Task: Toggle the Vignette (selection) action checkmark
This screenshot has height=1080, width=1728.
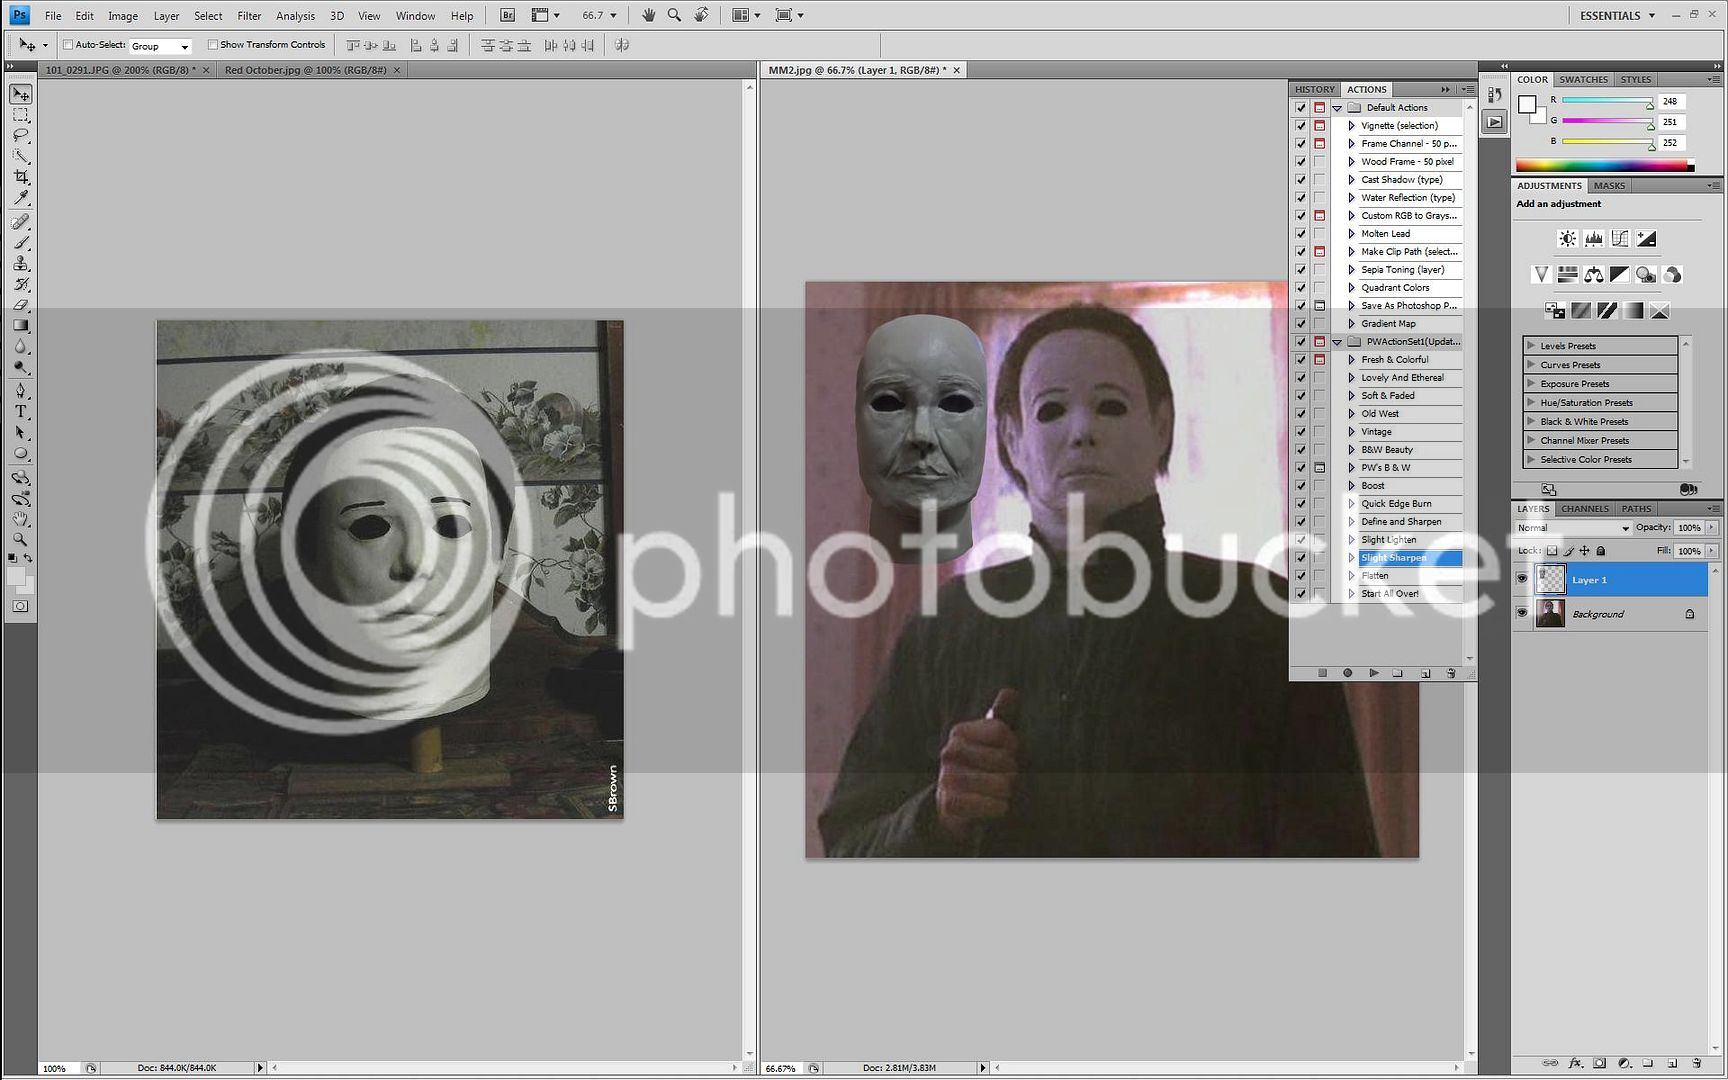Action: [x=1300, y=126]
